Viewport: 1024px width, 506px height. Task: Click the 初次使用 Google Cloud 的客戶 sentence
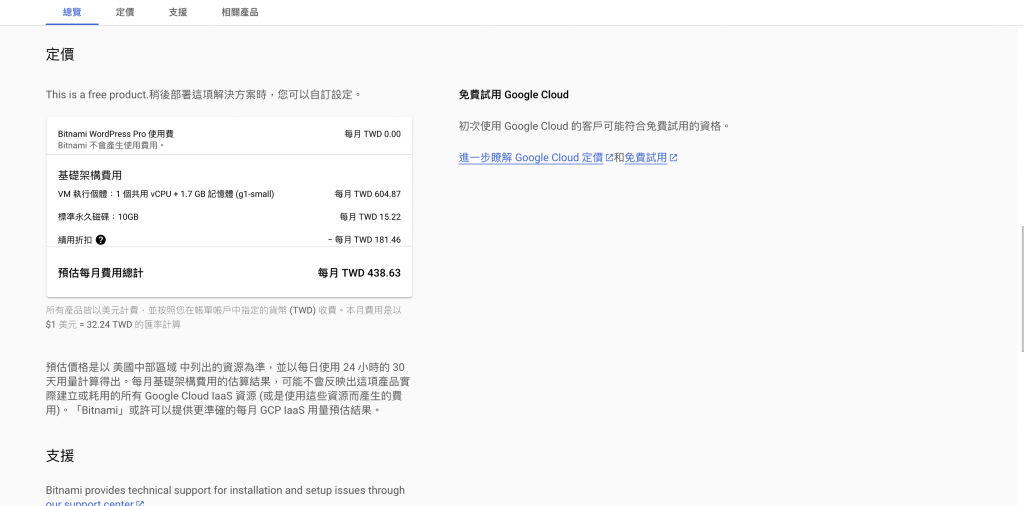click(594, 126)
